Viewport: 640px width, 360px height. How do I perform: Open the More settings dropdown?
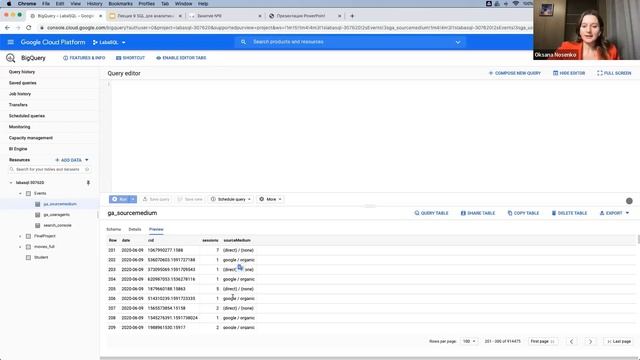click(x=270, y=199)
